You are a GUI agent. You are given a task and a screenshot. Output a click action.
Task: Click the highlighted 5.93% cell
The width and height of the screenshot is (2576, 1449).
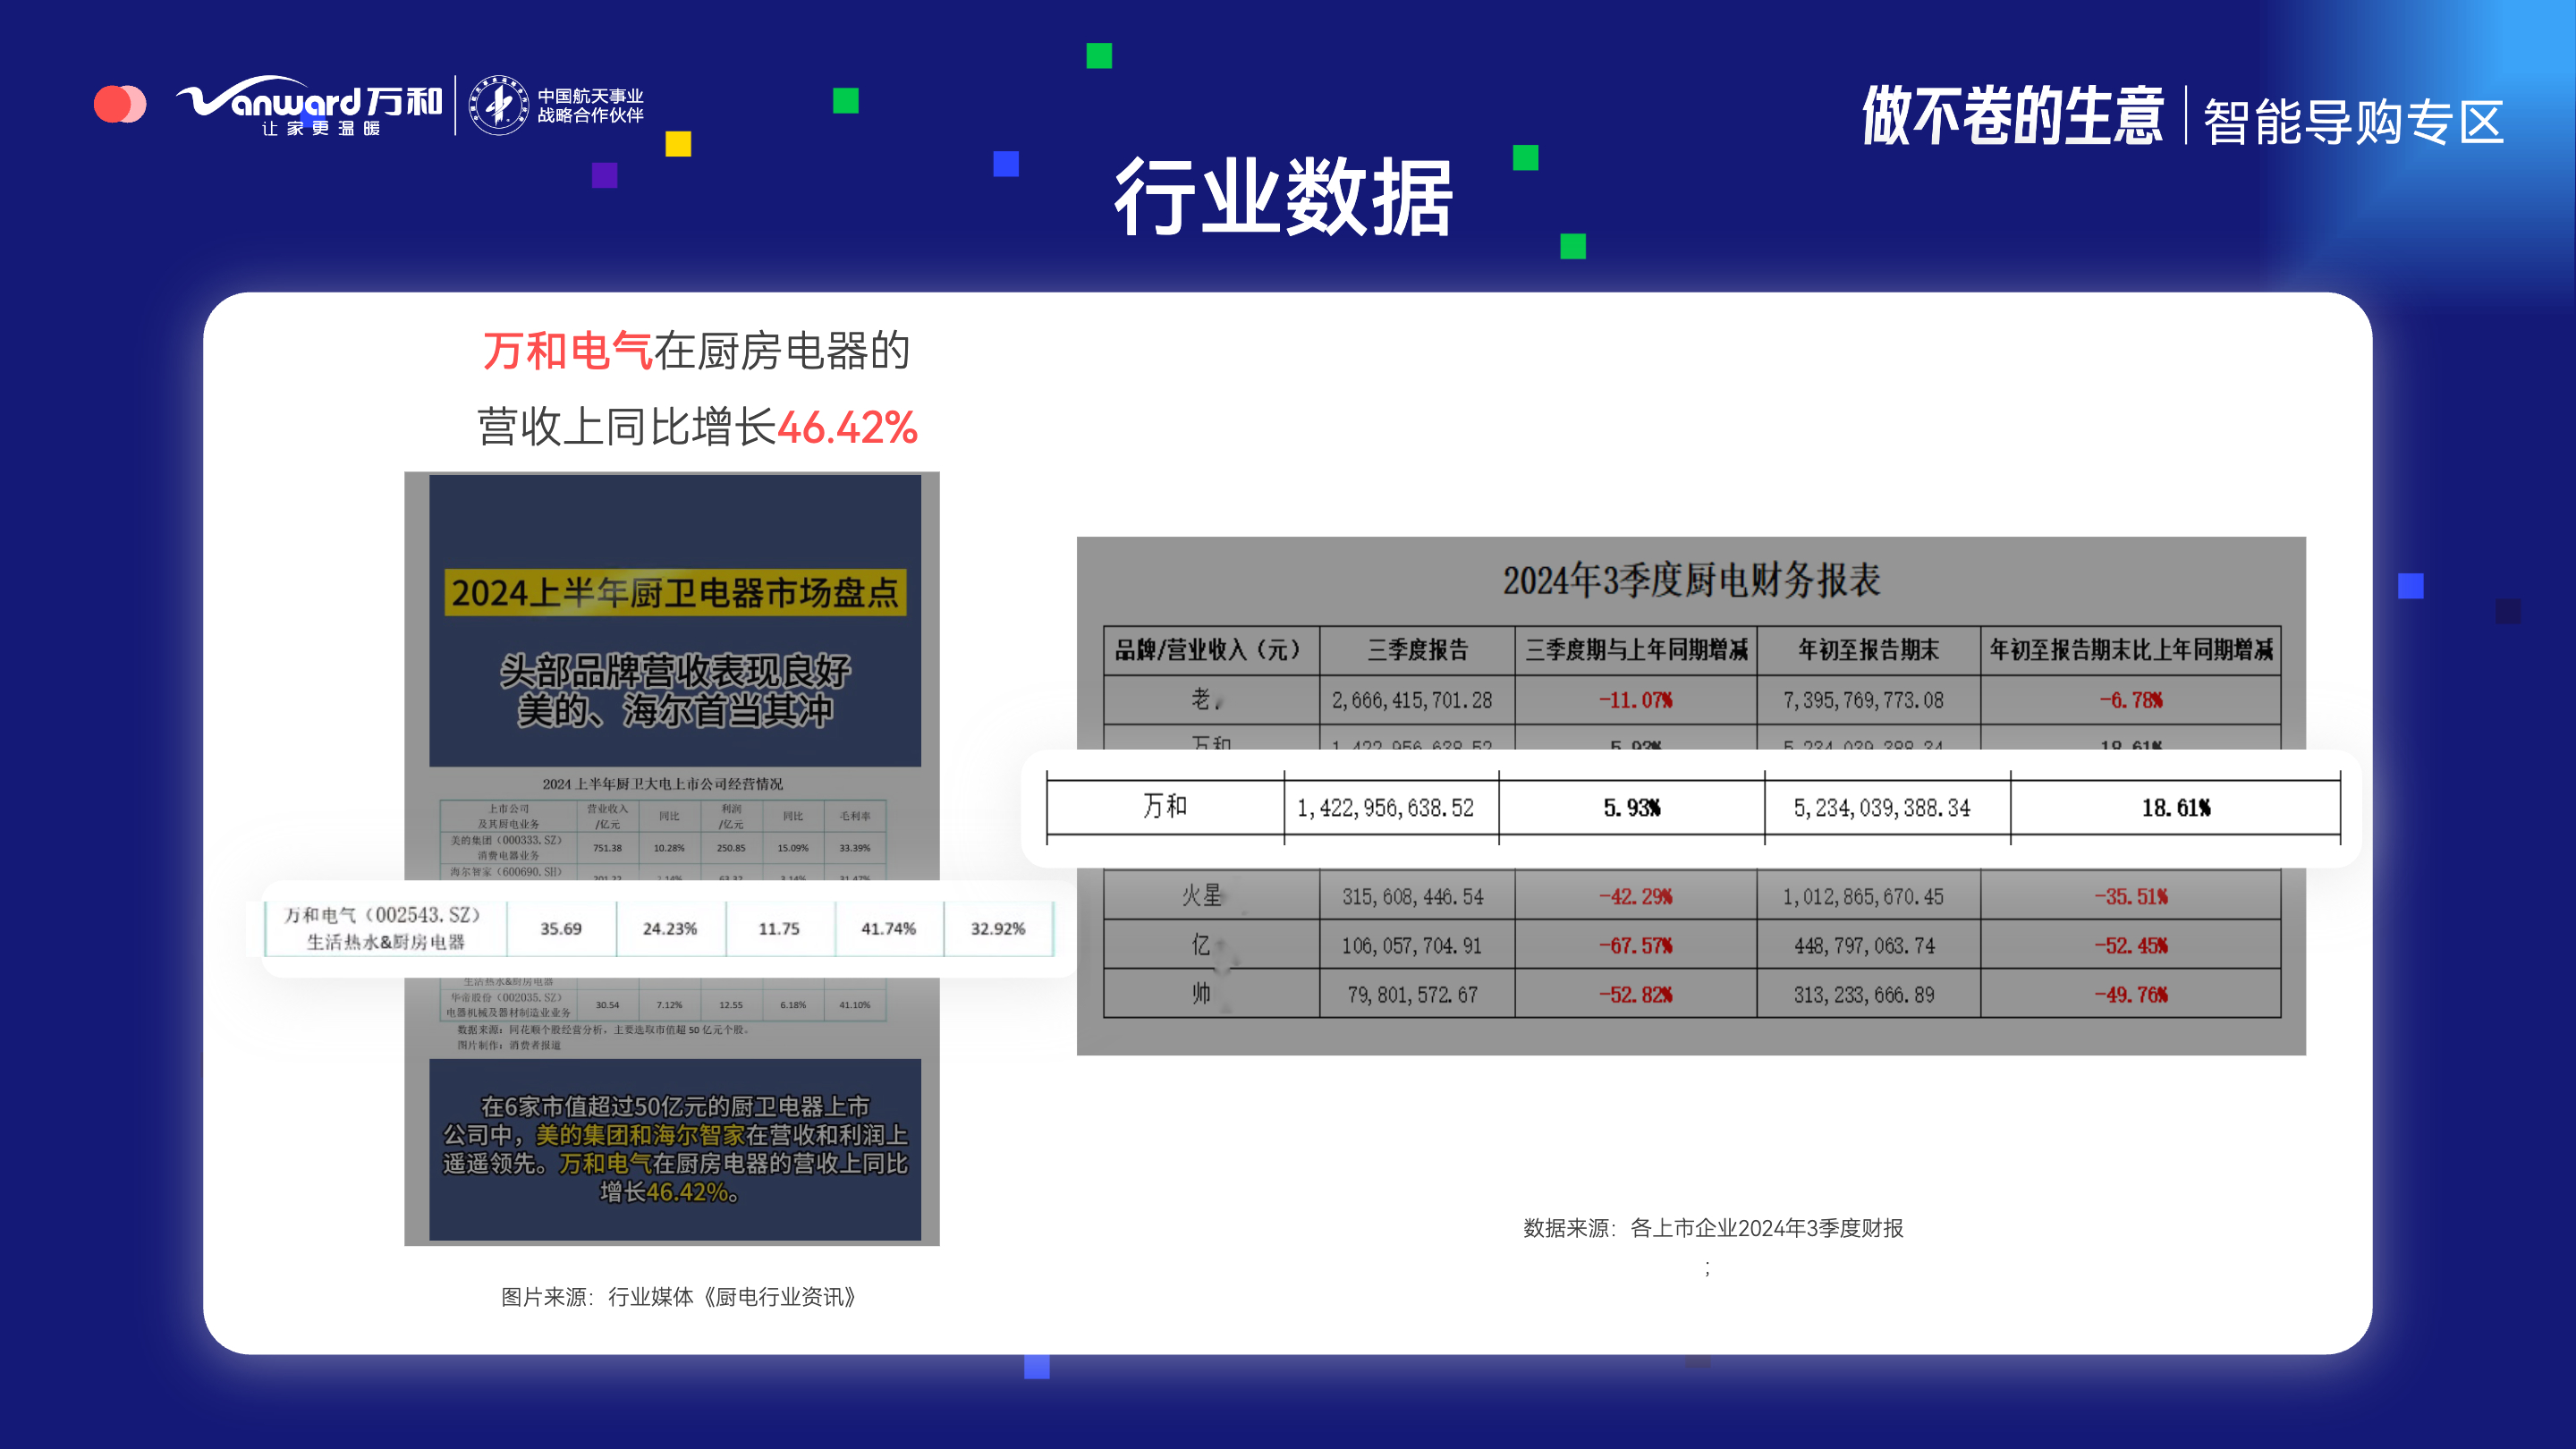1632,808
